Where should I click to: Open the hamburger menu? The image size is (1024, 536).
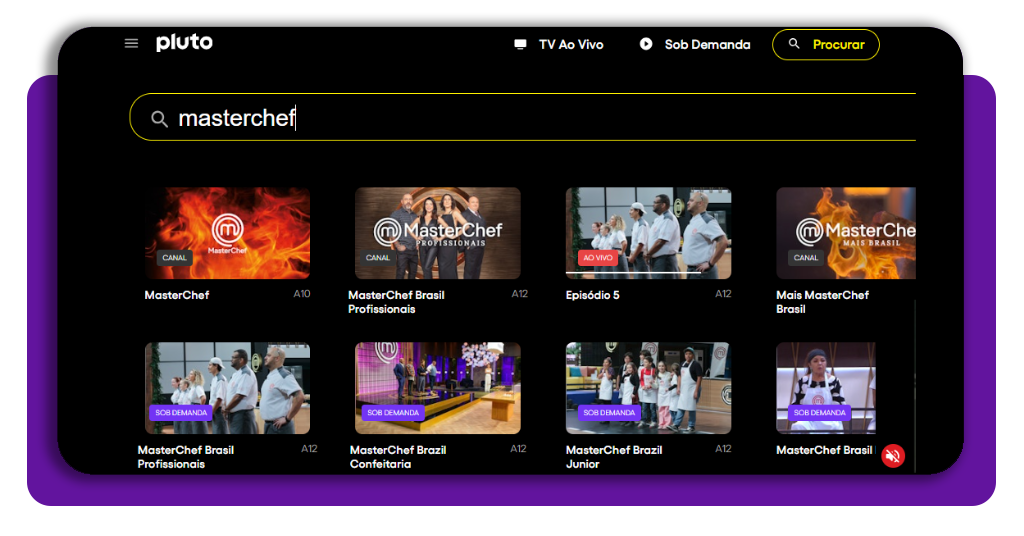131,44
